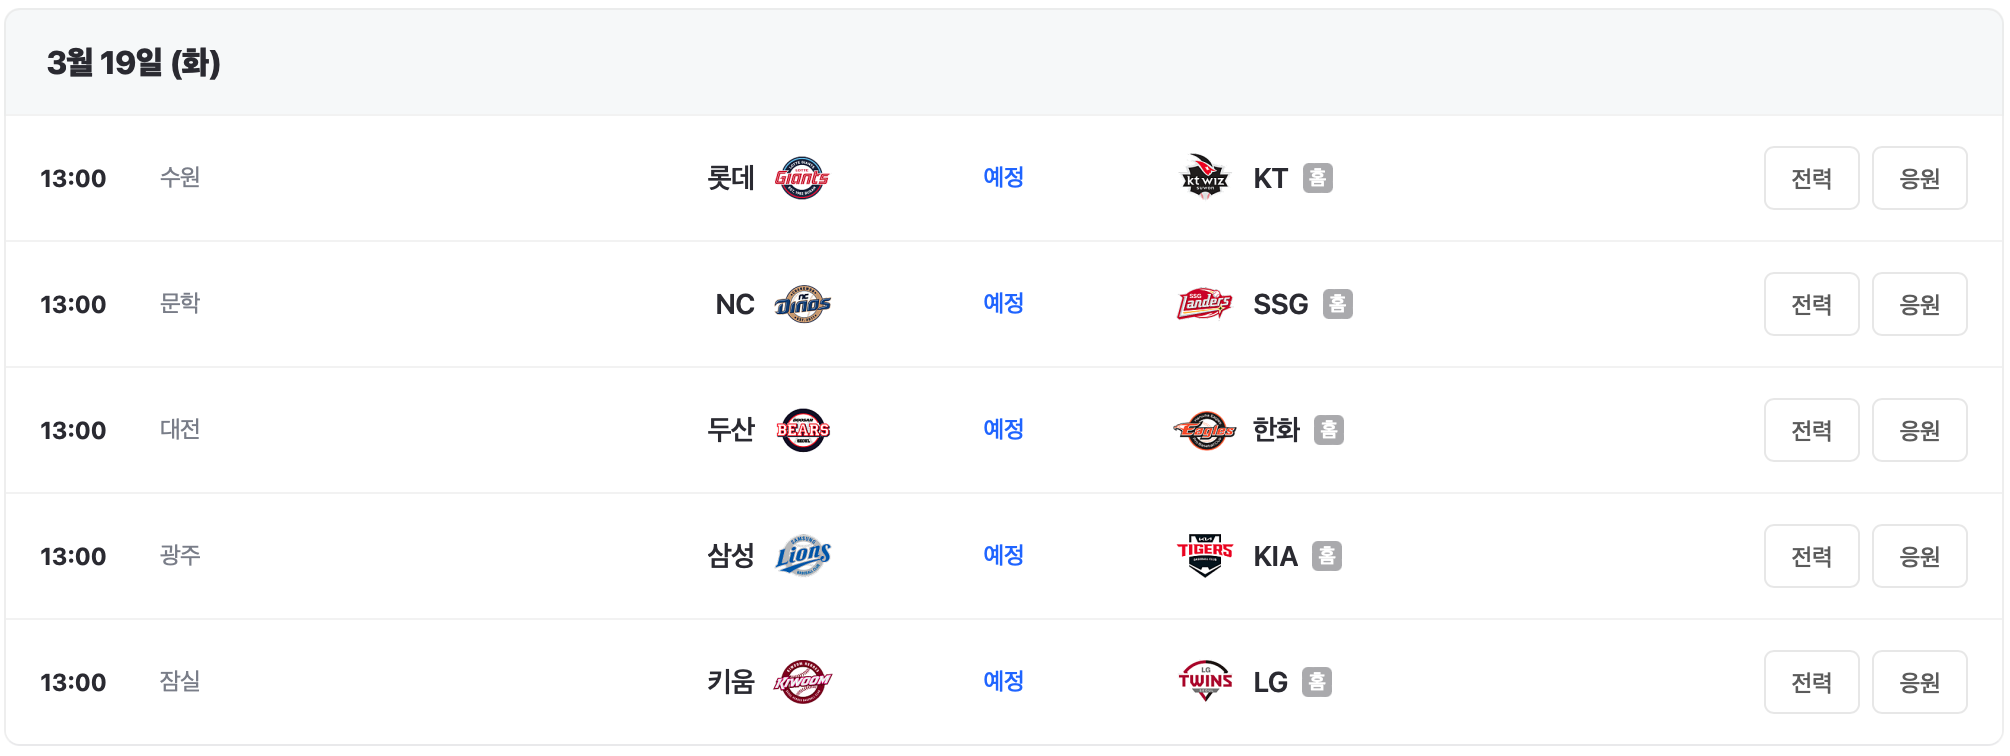Click the Samsung Lions logo
Screen dimensions: 2010x756
click(803, 555)
